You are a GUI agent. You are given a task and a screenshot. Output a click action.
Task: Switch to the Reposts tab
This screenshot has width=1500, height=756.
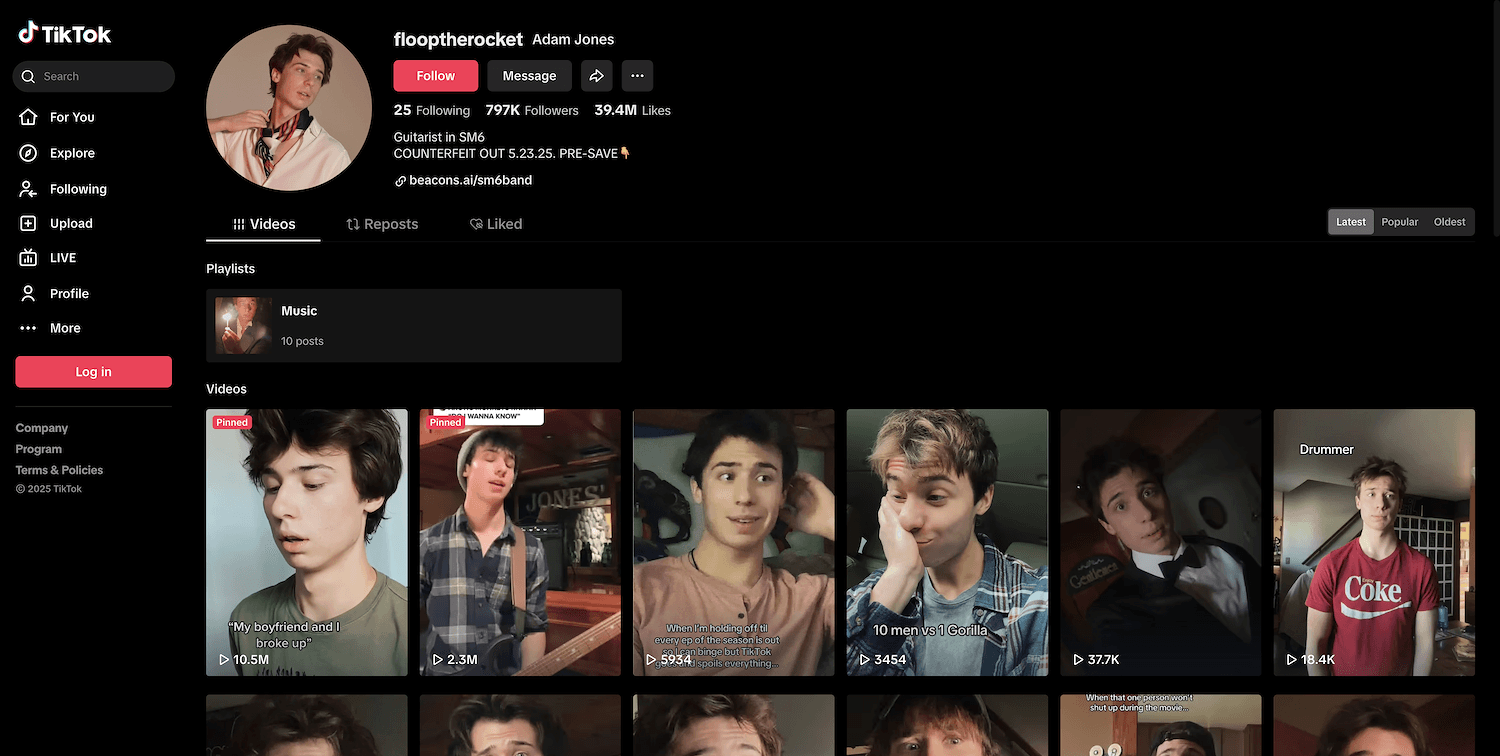(x=382, y=224)
